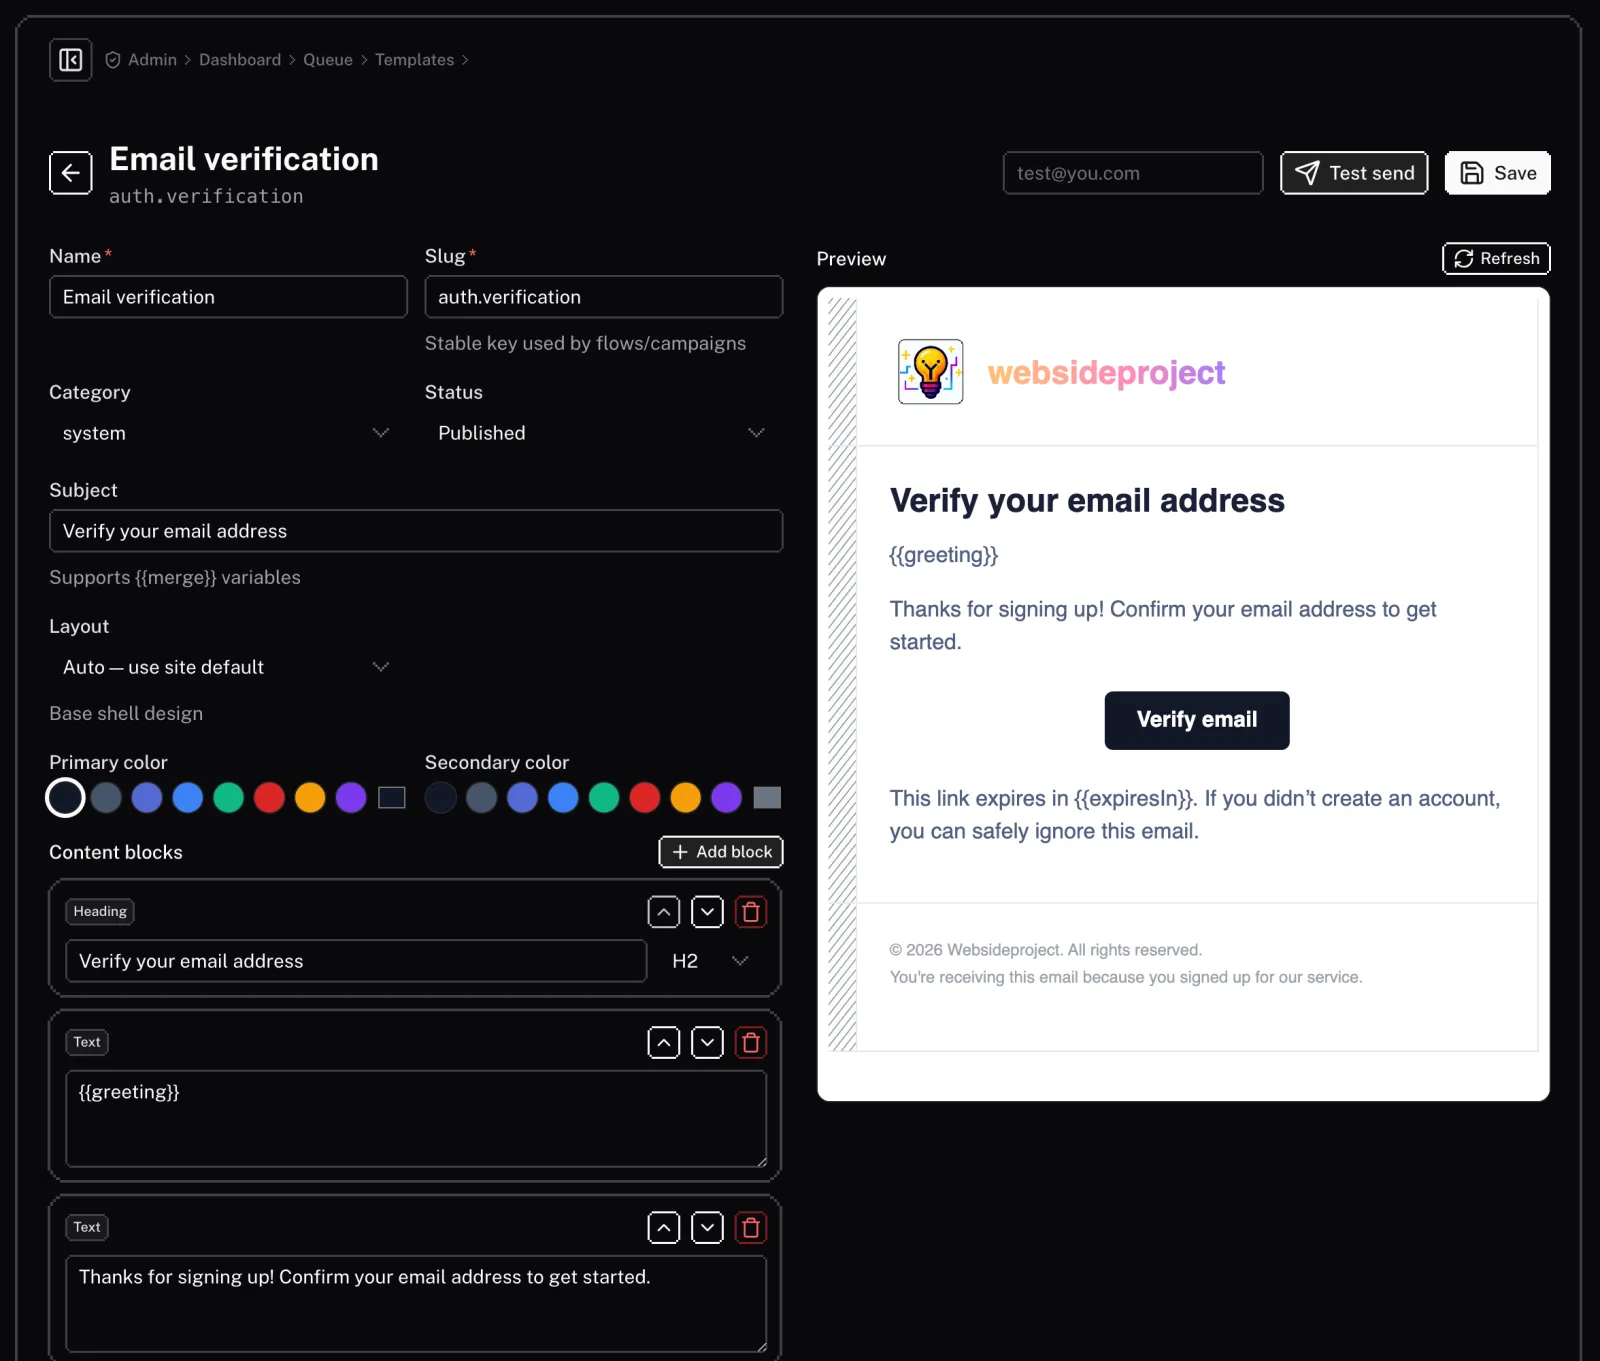This screenshot has height=1361, width=1600.
Task: Go to Queue breadcrumb
Action: 328,60
